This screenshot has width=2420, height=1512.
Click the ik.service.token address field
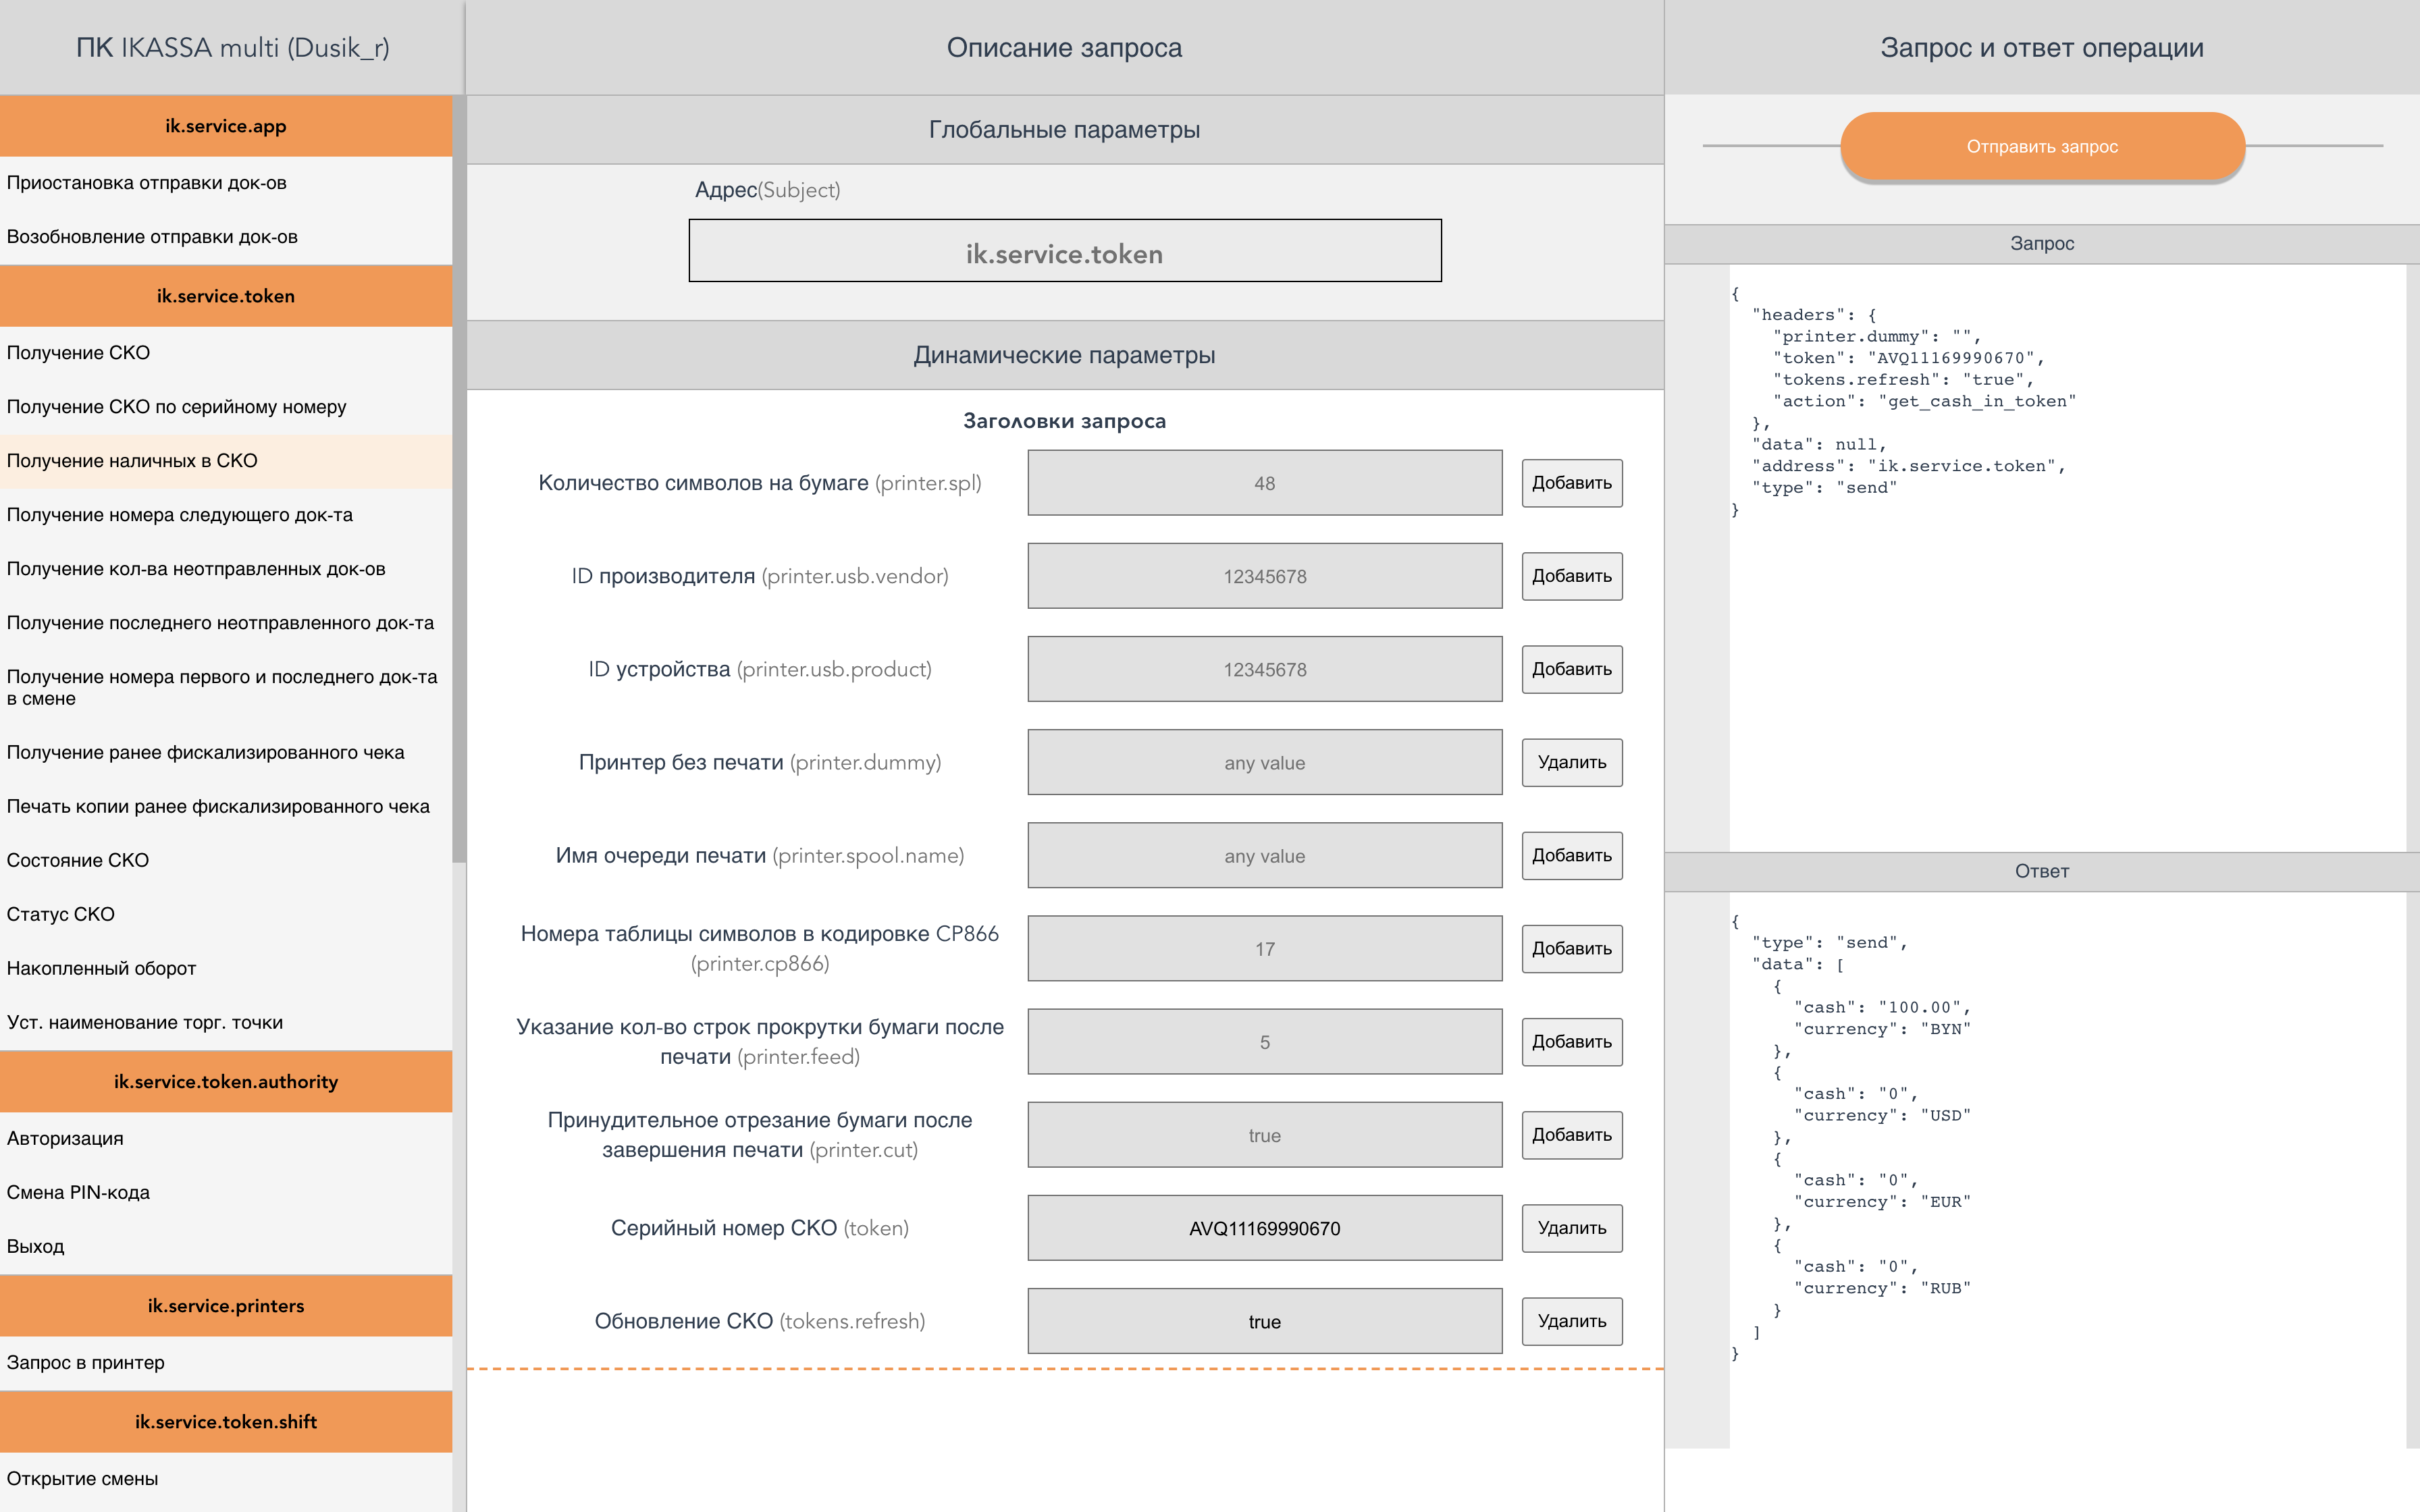click(x=1064, y=252)
